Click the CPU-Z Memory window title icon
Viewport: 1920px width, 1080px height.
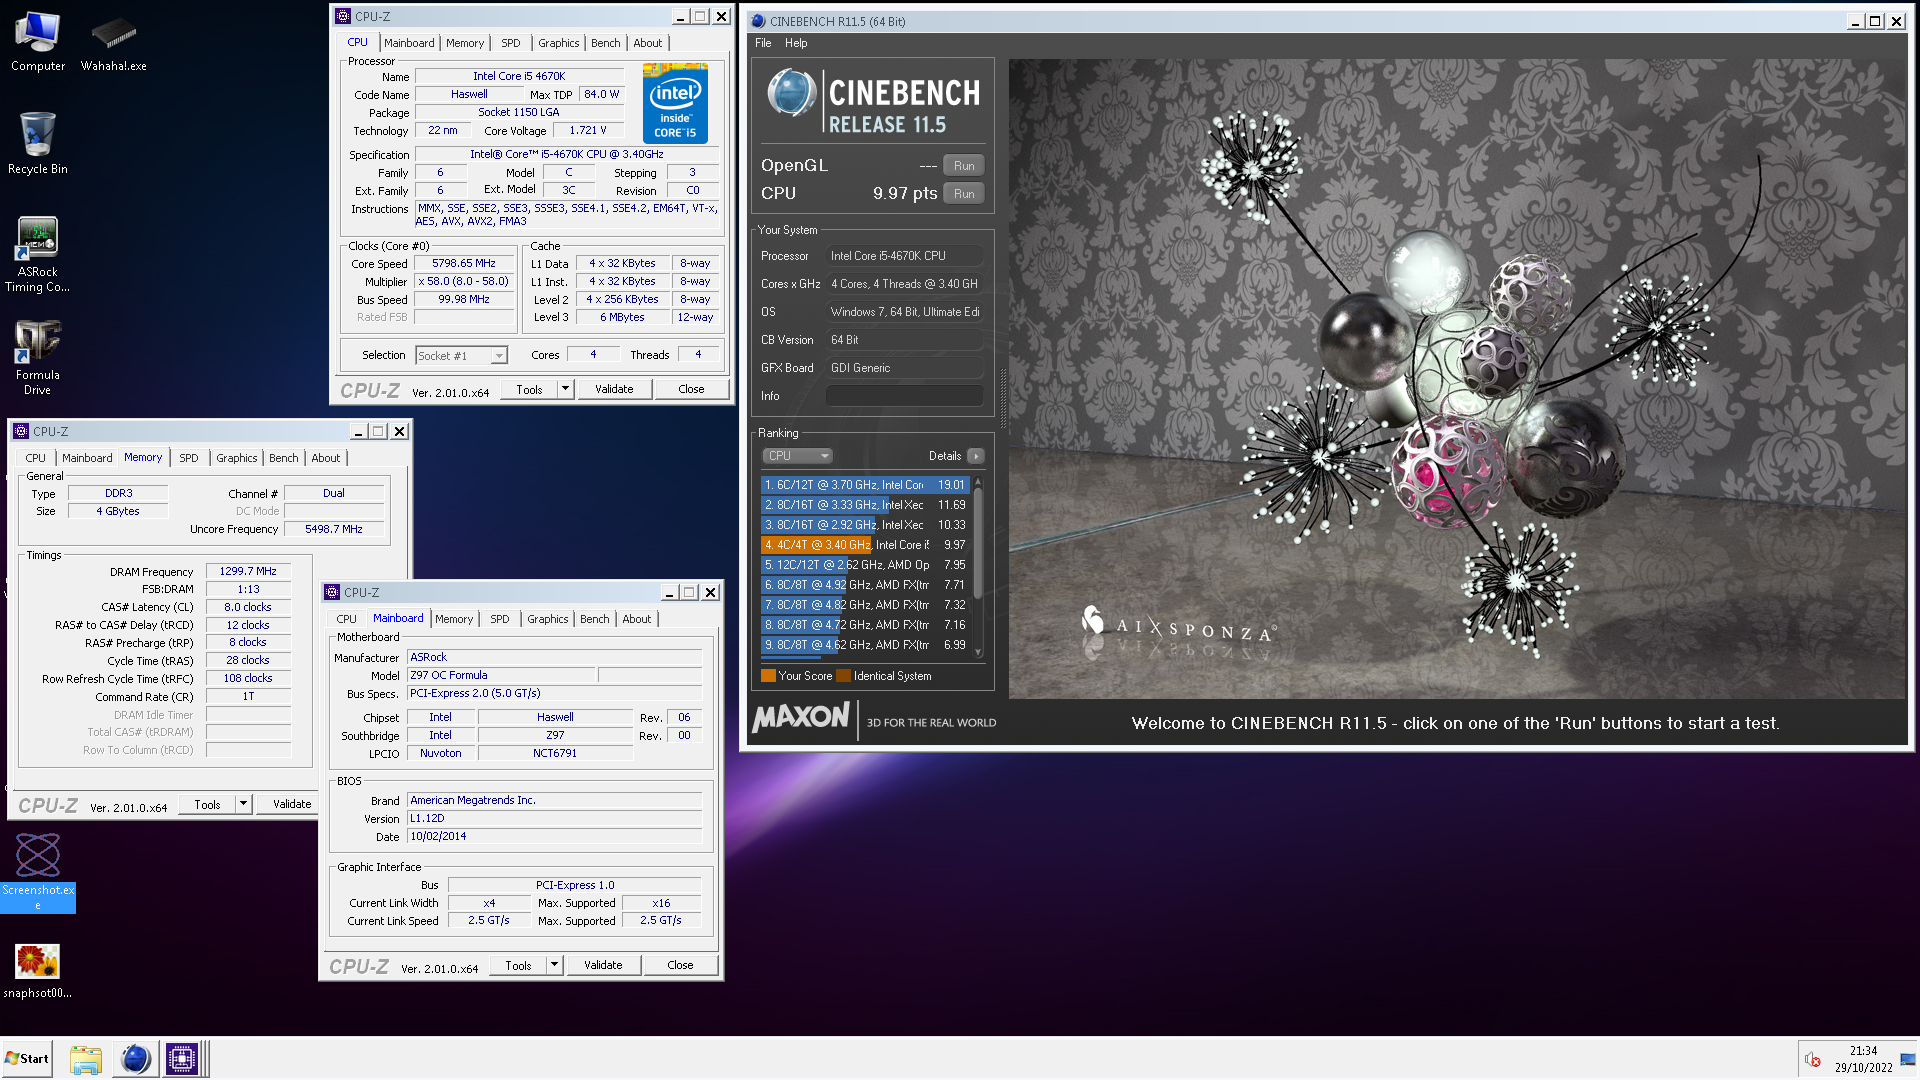(21, 431)
